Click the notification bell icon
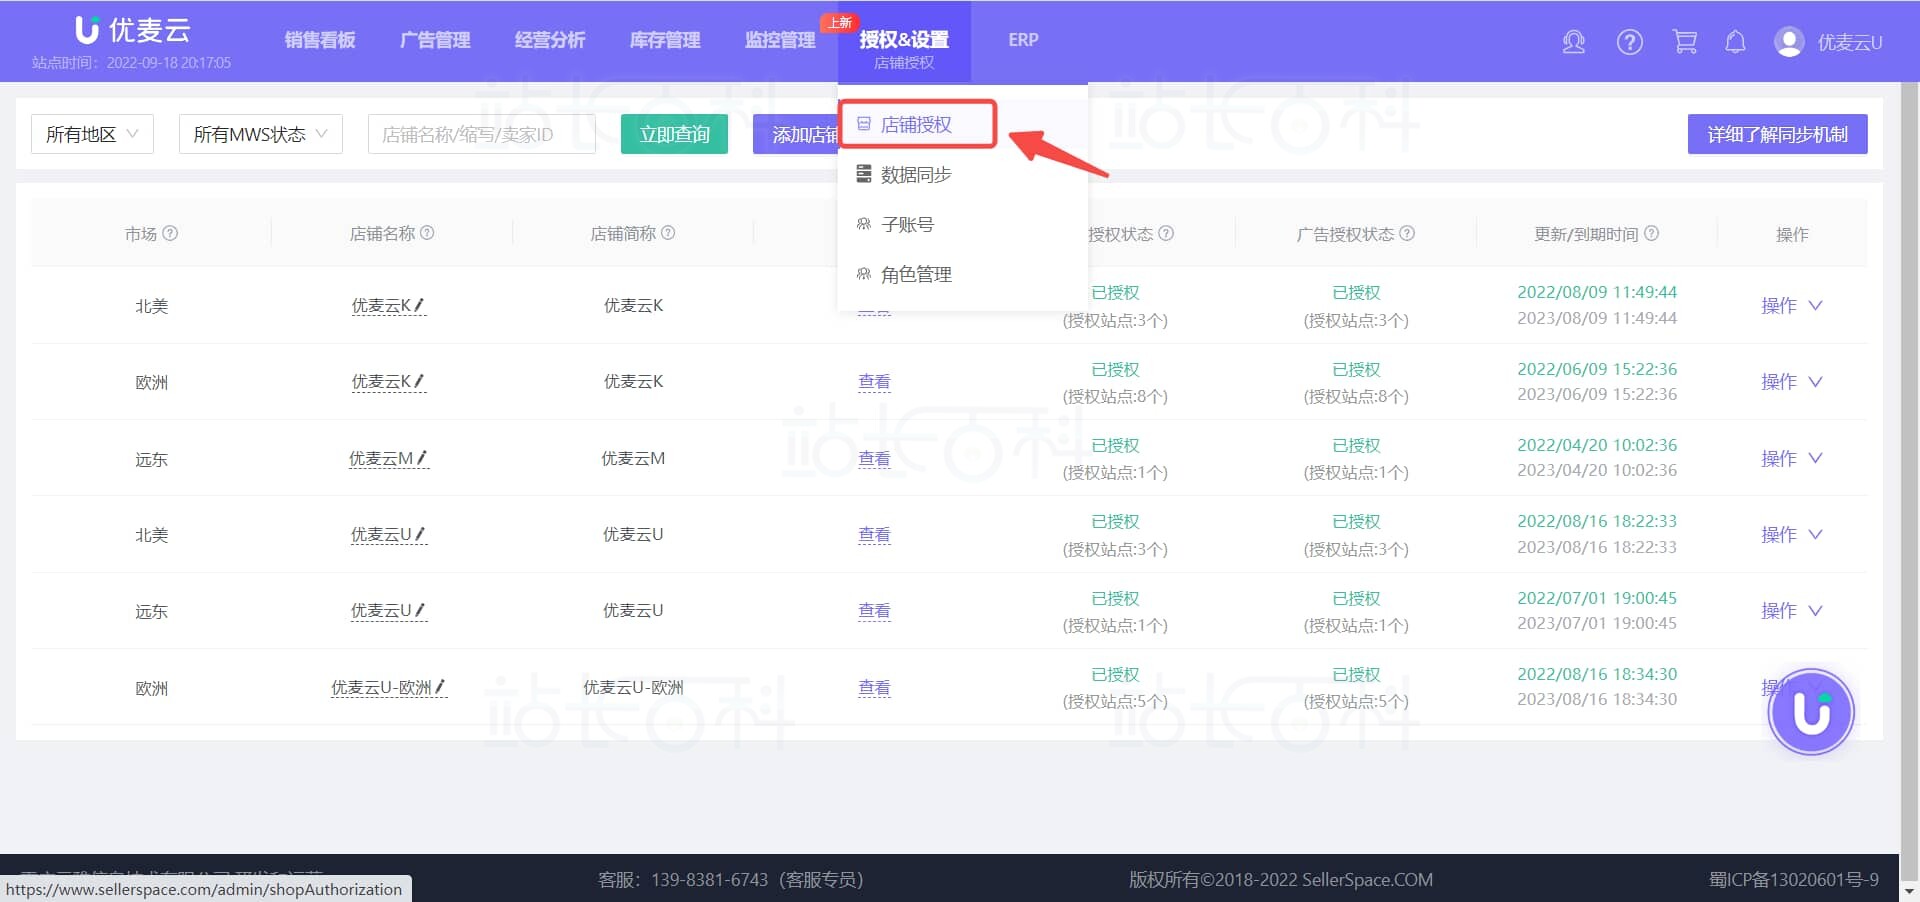Screen dimensions: 1920x902 (x=1735, y=42)
